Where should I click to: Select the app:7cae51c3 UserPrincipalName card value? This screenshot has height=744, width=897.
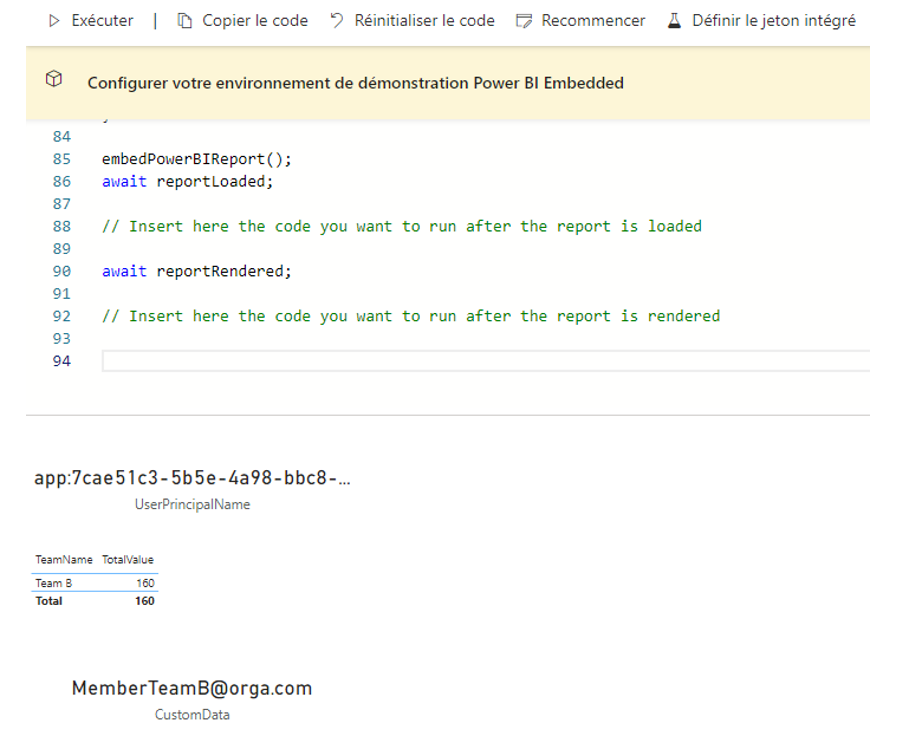[192, 478]
